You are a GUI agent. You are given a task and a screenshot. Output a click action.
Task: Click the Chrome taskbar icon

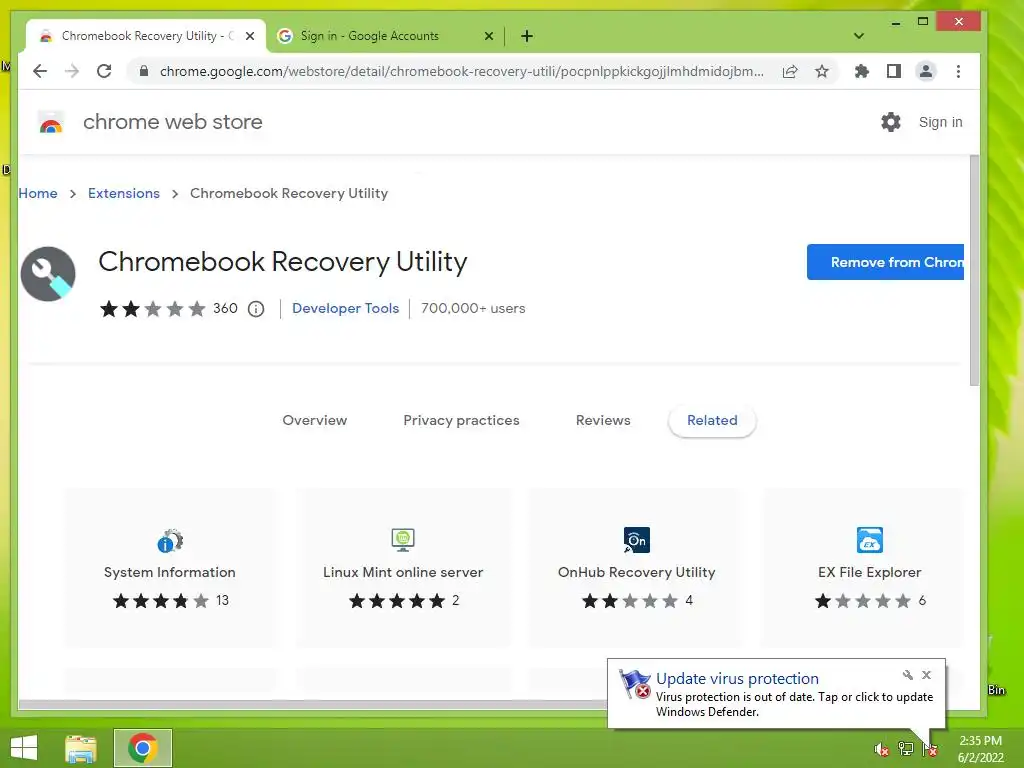[143, 748]
